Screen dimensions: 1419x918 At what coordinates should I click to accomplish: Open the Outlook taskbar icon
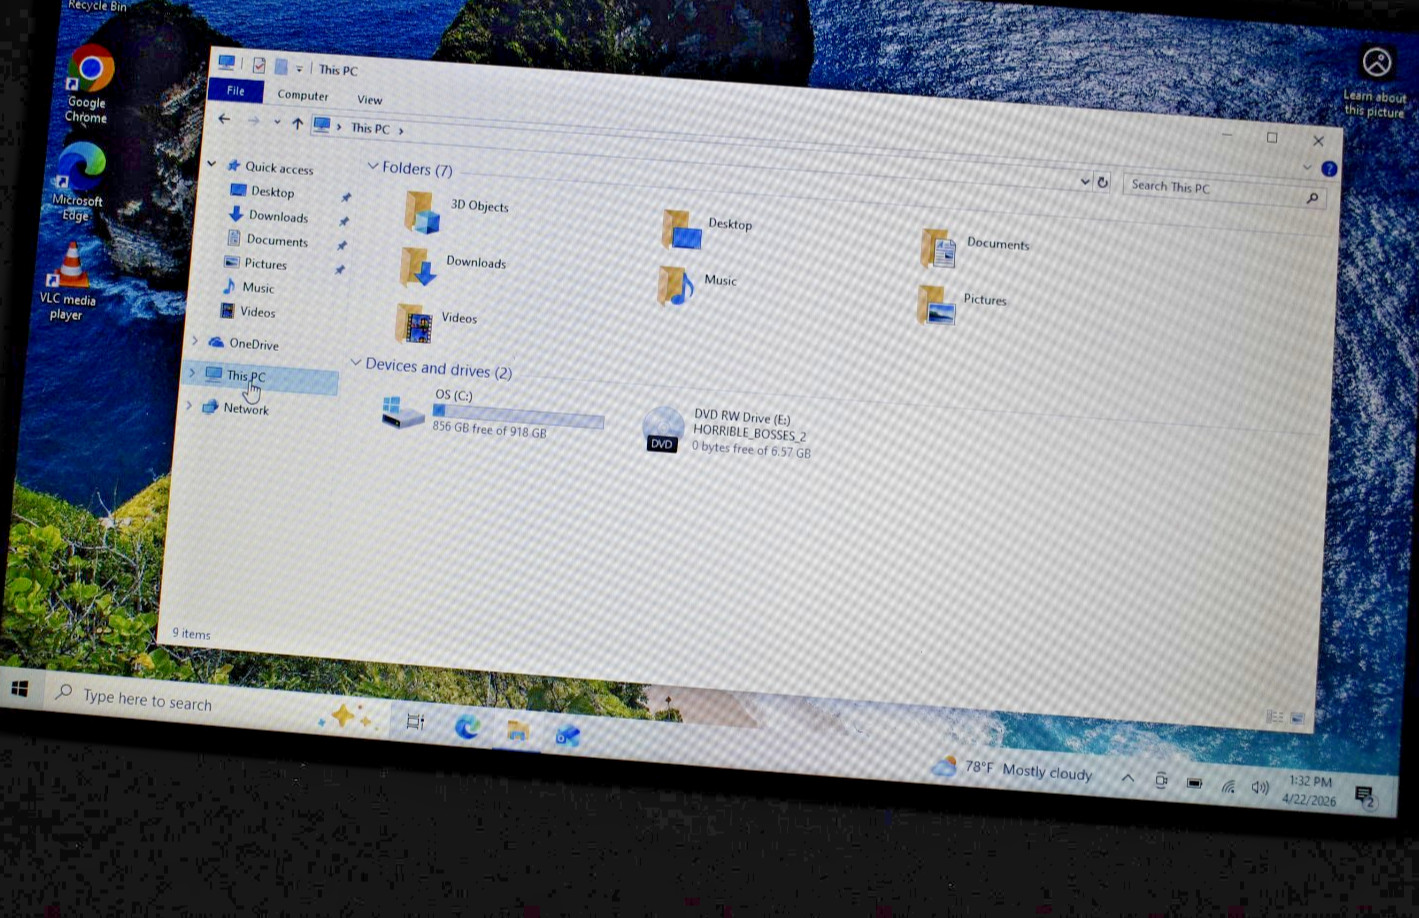pos(568,736)
